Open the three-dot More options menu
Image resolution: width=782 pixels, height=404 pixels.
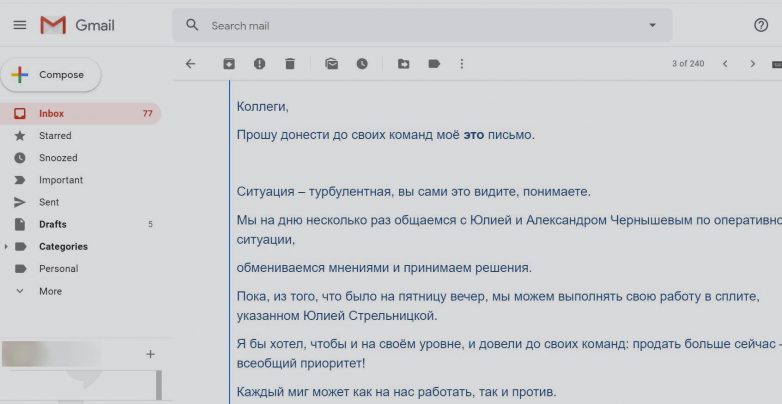pyautogui.click(x=462, y=64)
